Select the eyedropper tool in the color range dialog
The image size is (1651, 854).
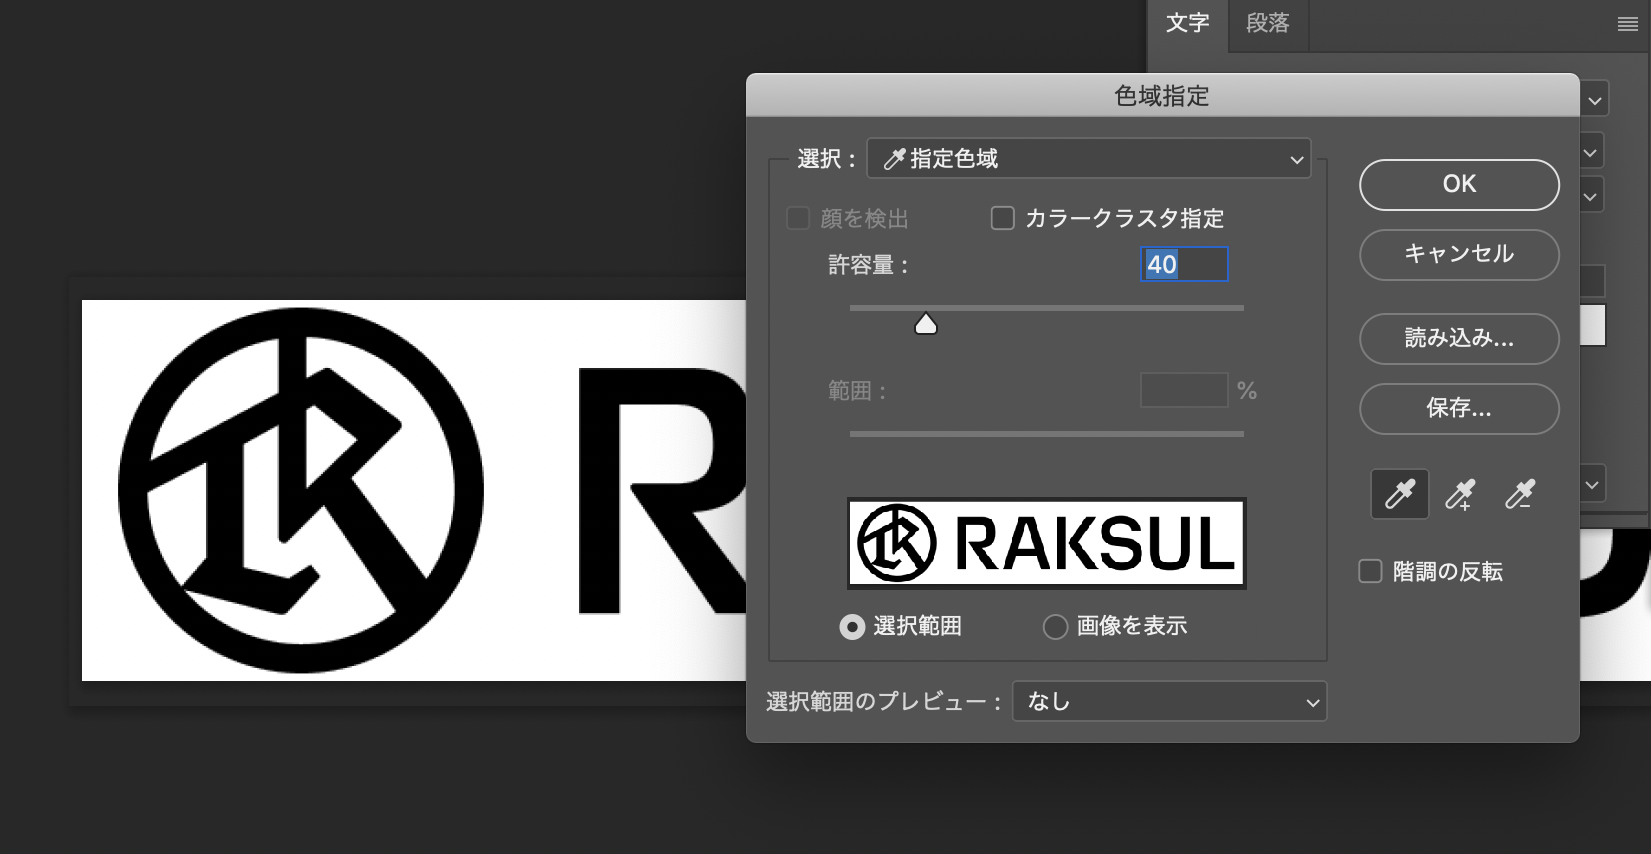click(1399, 494)
